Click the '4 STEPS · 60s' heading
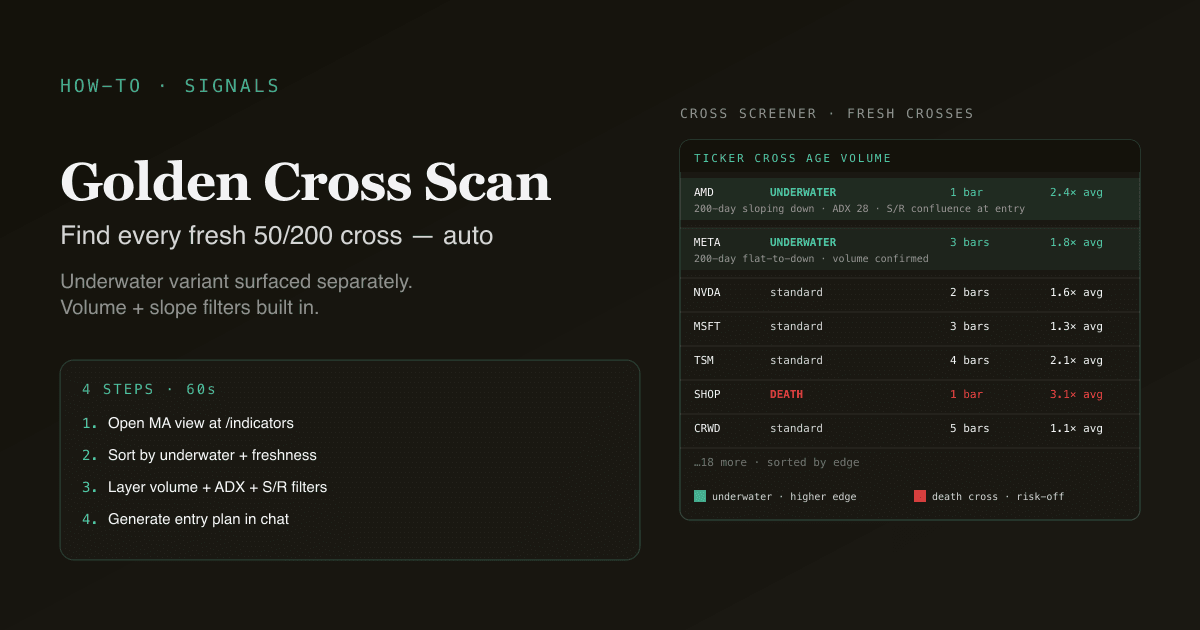 149,389
